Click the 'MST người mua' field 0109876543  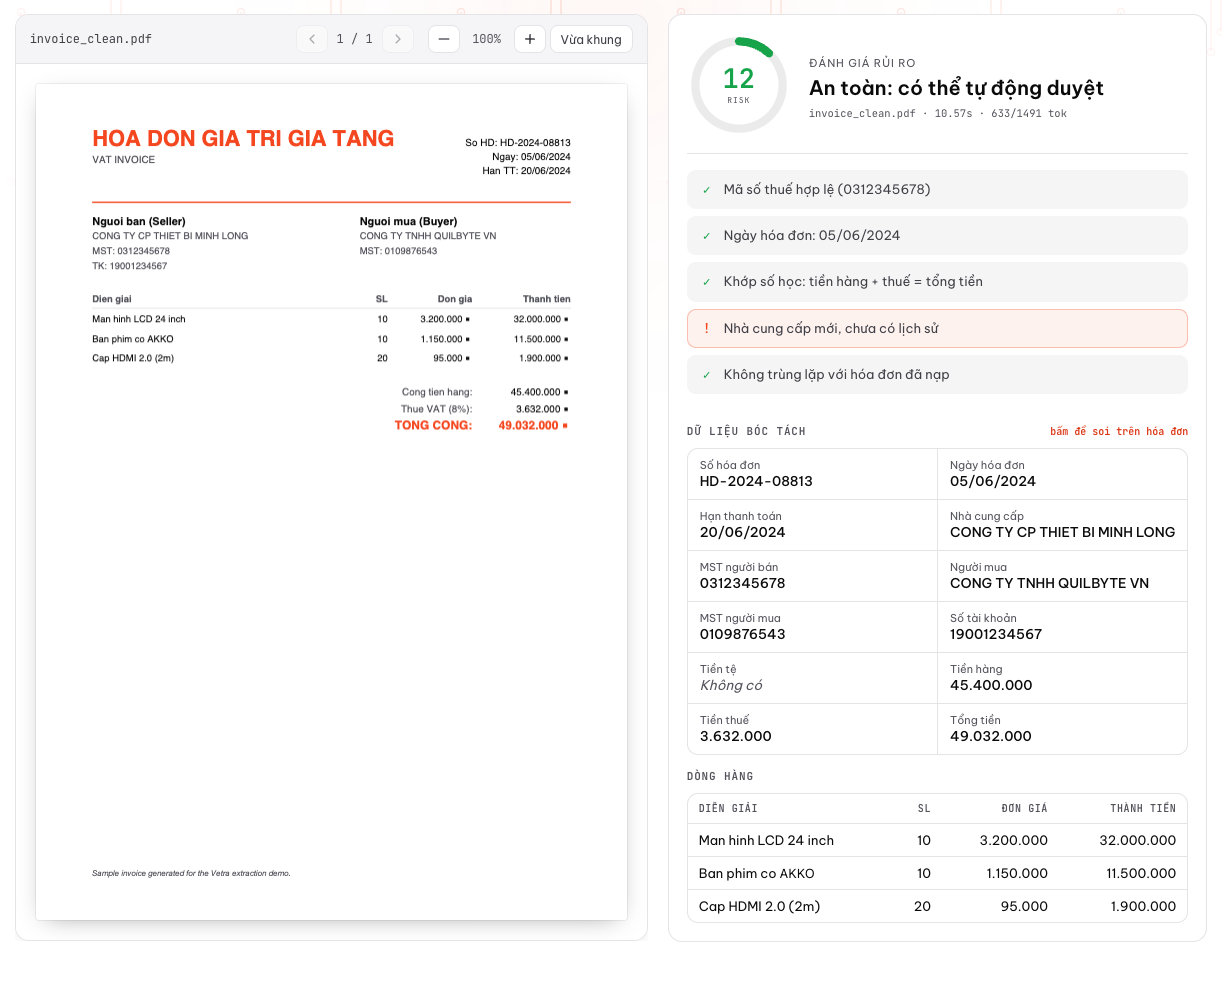[x=812, y=627]
